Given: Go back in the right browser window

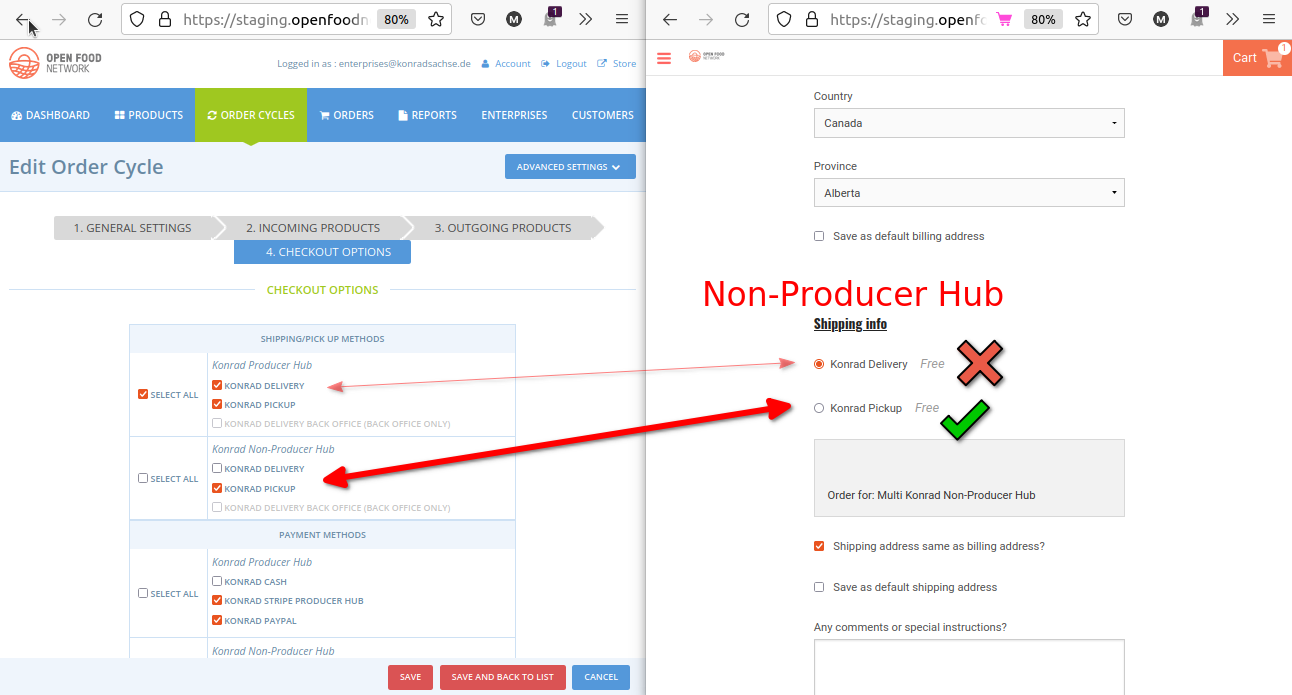Looking at the screenshot, I should pyautogui.click(x=670, y=19).
